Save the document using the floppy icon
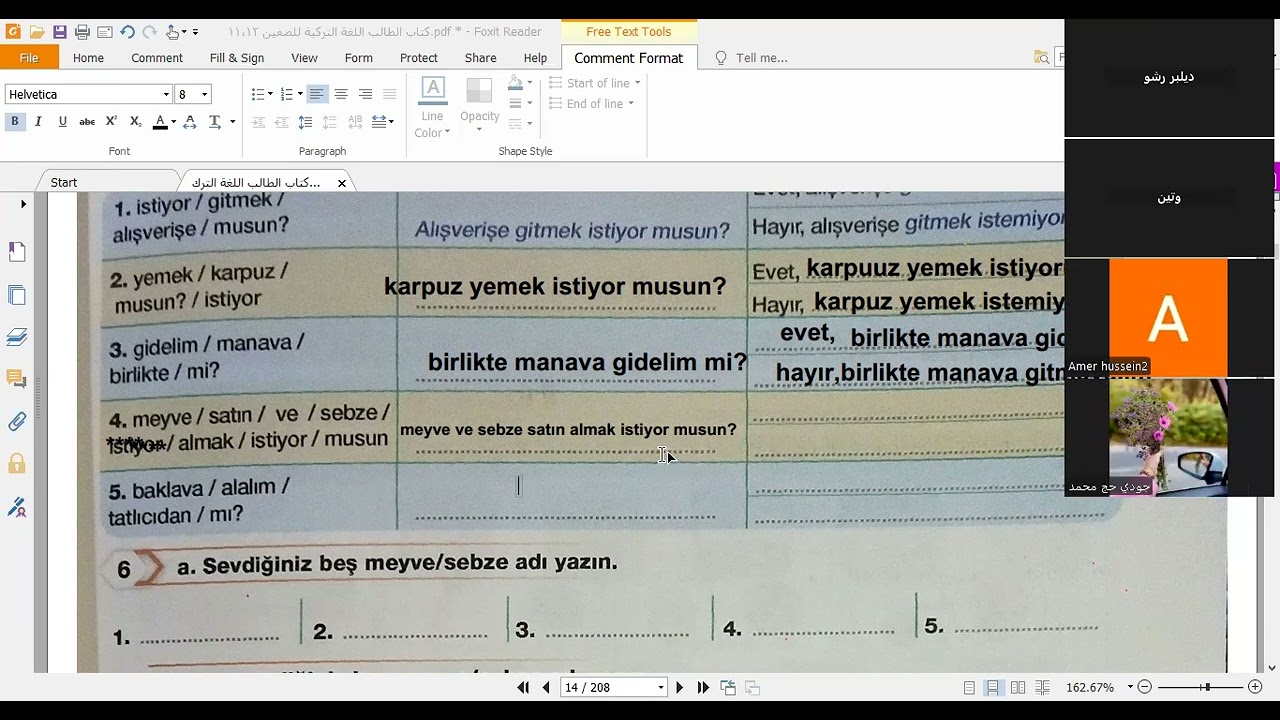 pos(60,32)
